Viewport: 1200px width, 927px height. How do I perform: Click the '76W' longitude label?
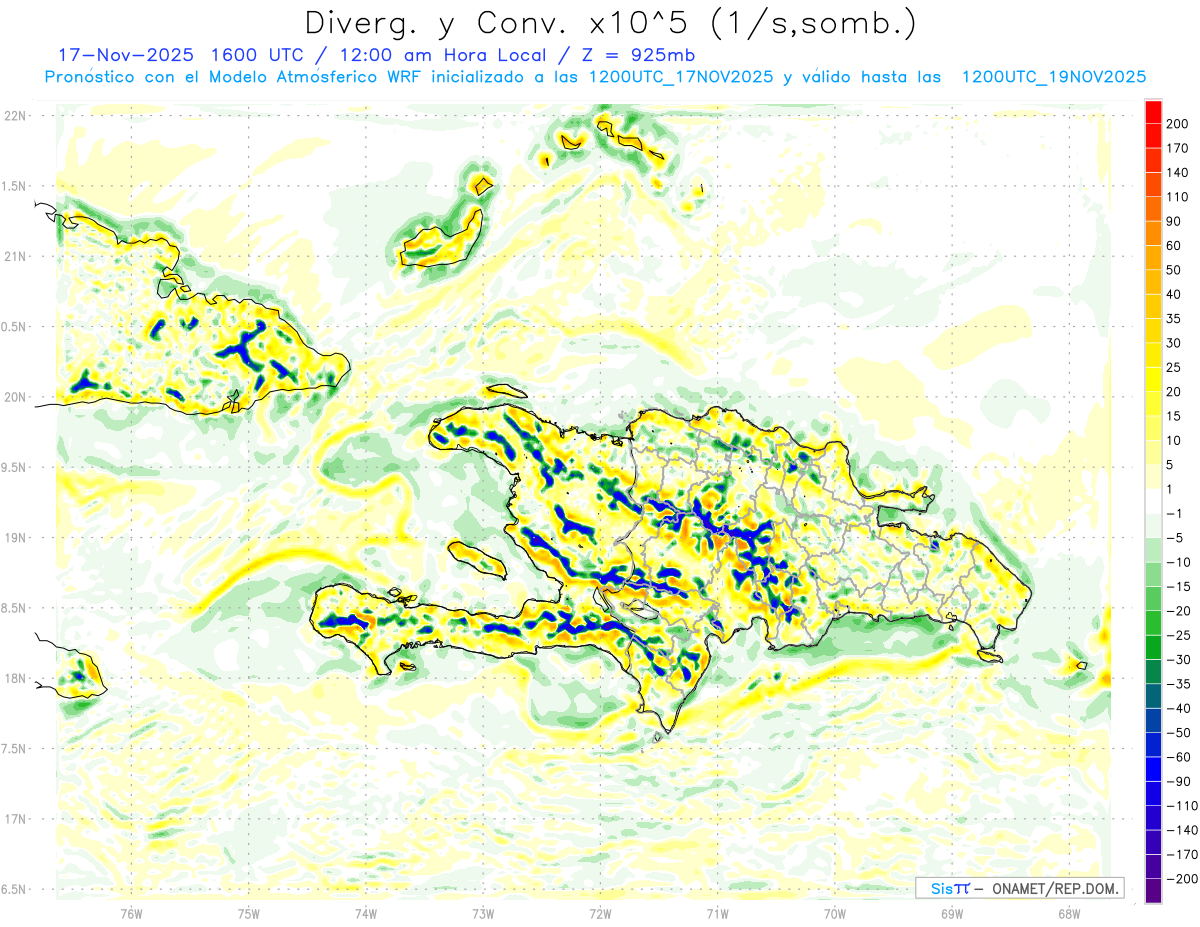click(132, 912)
